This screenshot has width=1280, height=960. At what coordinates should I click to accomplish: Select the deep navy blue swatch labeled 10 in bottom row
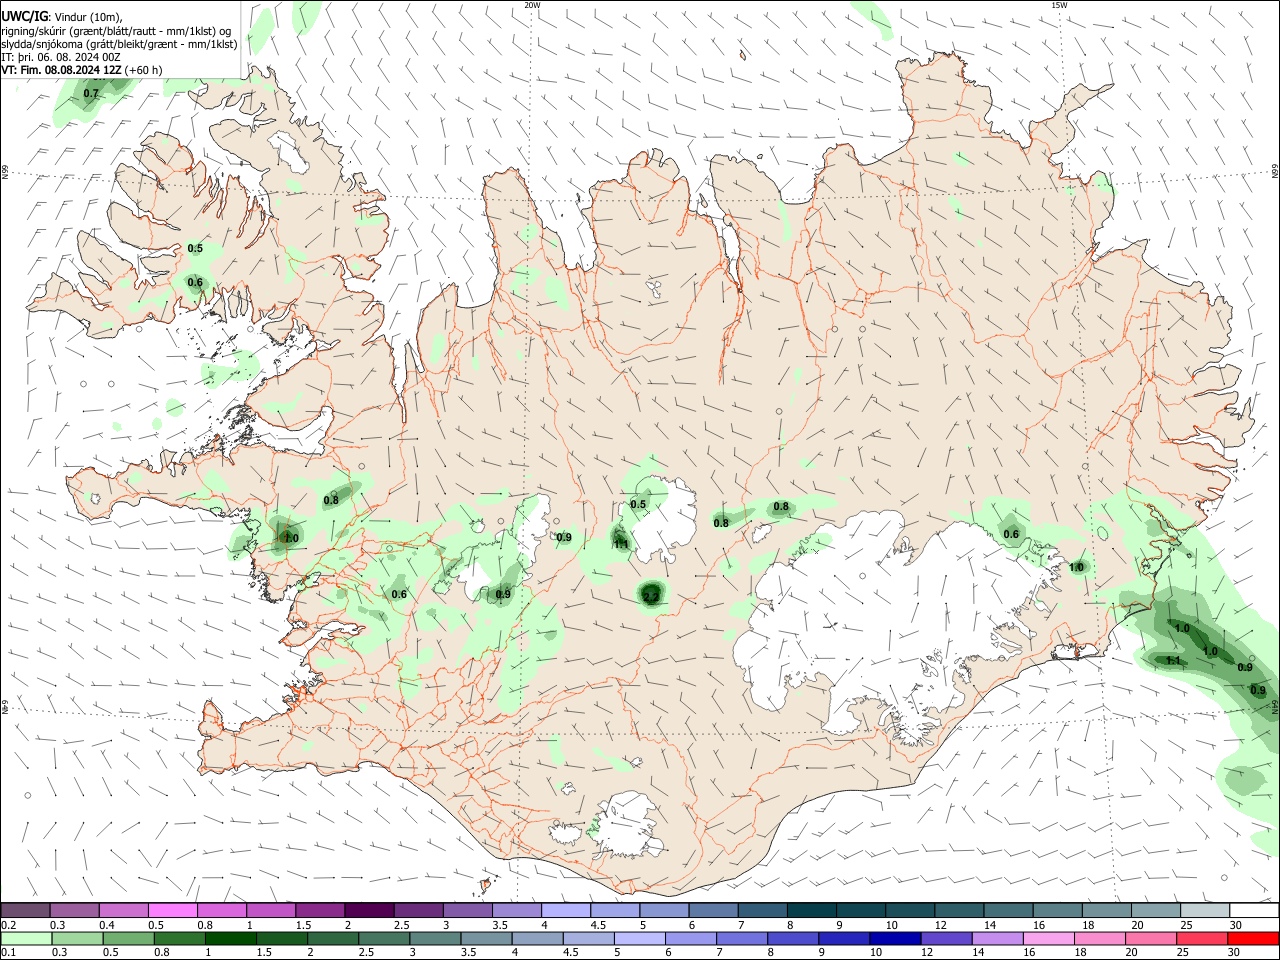coord(894,938)
